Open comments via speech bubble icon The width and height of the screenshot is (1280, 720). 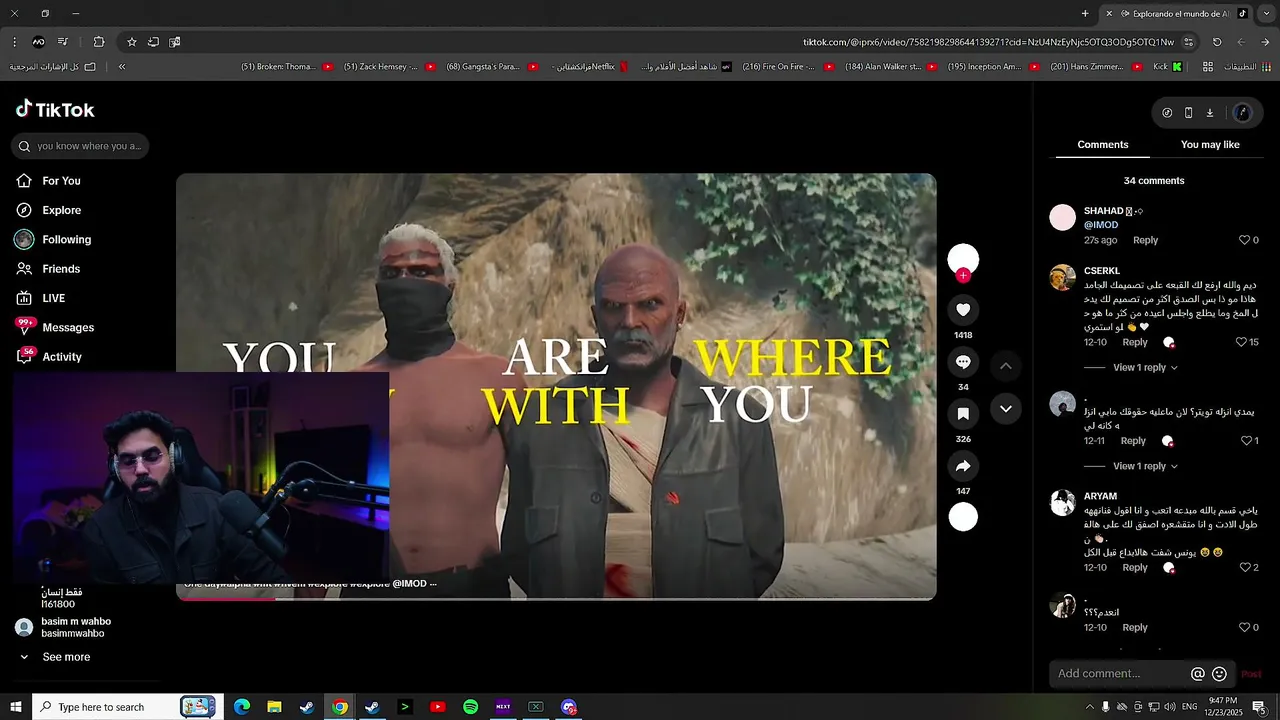(963, 362)
